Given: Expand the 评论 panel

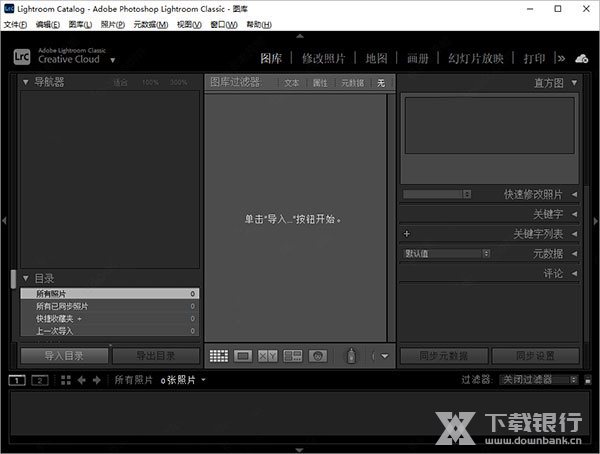Looking at the screenshot, I should click(x=574, y=273).
